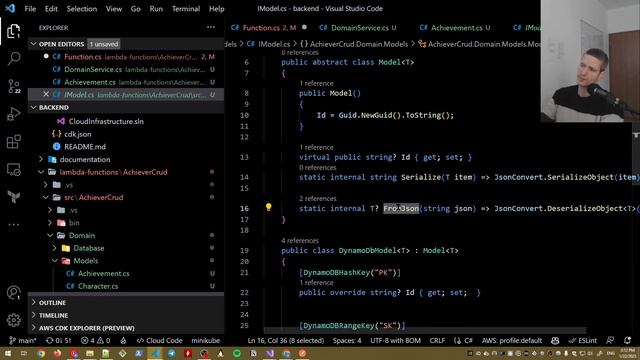Switch to the Function.cs editor tab
Viewport: 640px width, 360px height.
tap(269, 28)
